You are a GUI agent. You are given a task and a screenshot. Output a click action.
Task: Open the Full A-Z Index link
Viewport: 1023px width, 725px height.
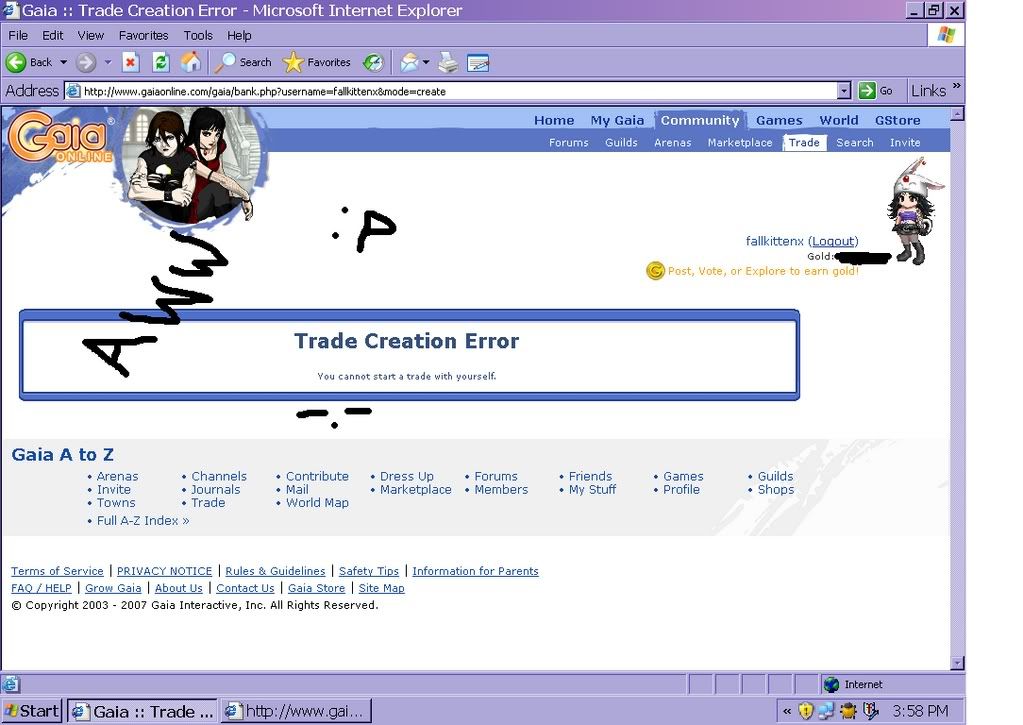tap(143, 521)
